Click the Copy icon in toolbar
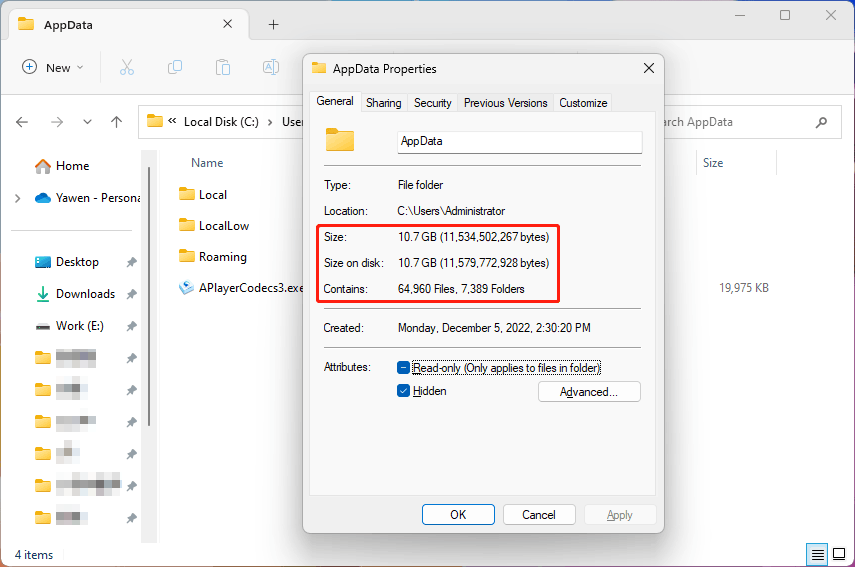Viewport: 855px width, 567px height. 175,67
